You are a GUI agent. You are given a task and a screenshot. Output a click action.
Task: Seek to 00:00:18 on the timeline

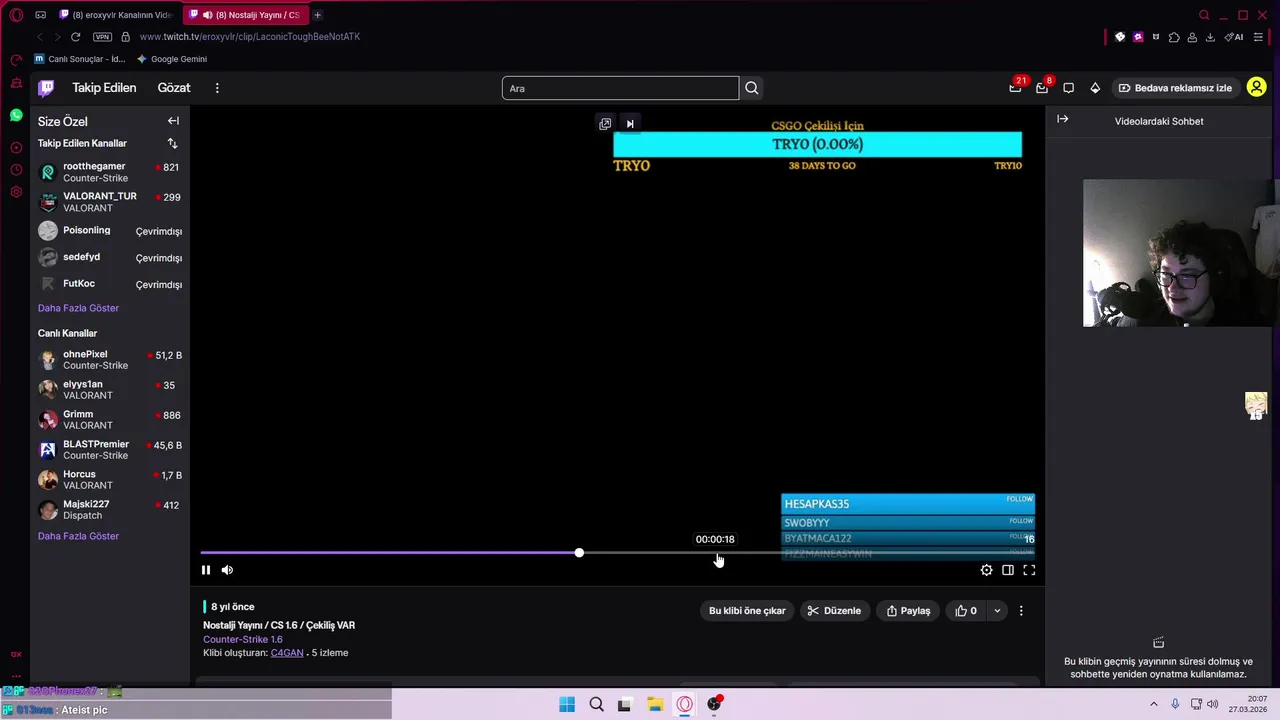(715, 553)
